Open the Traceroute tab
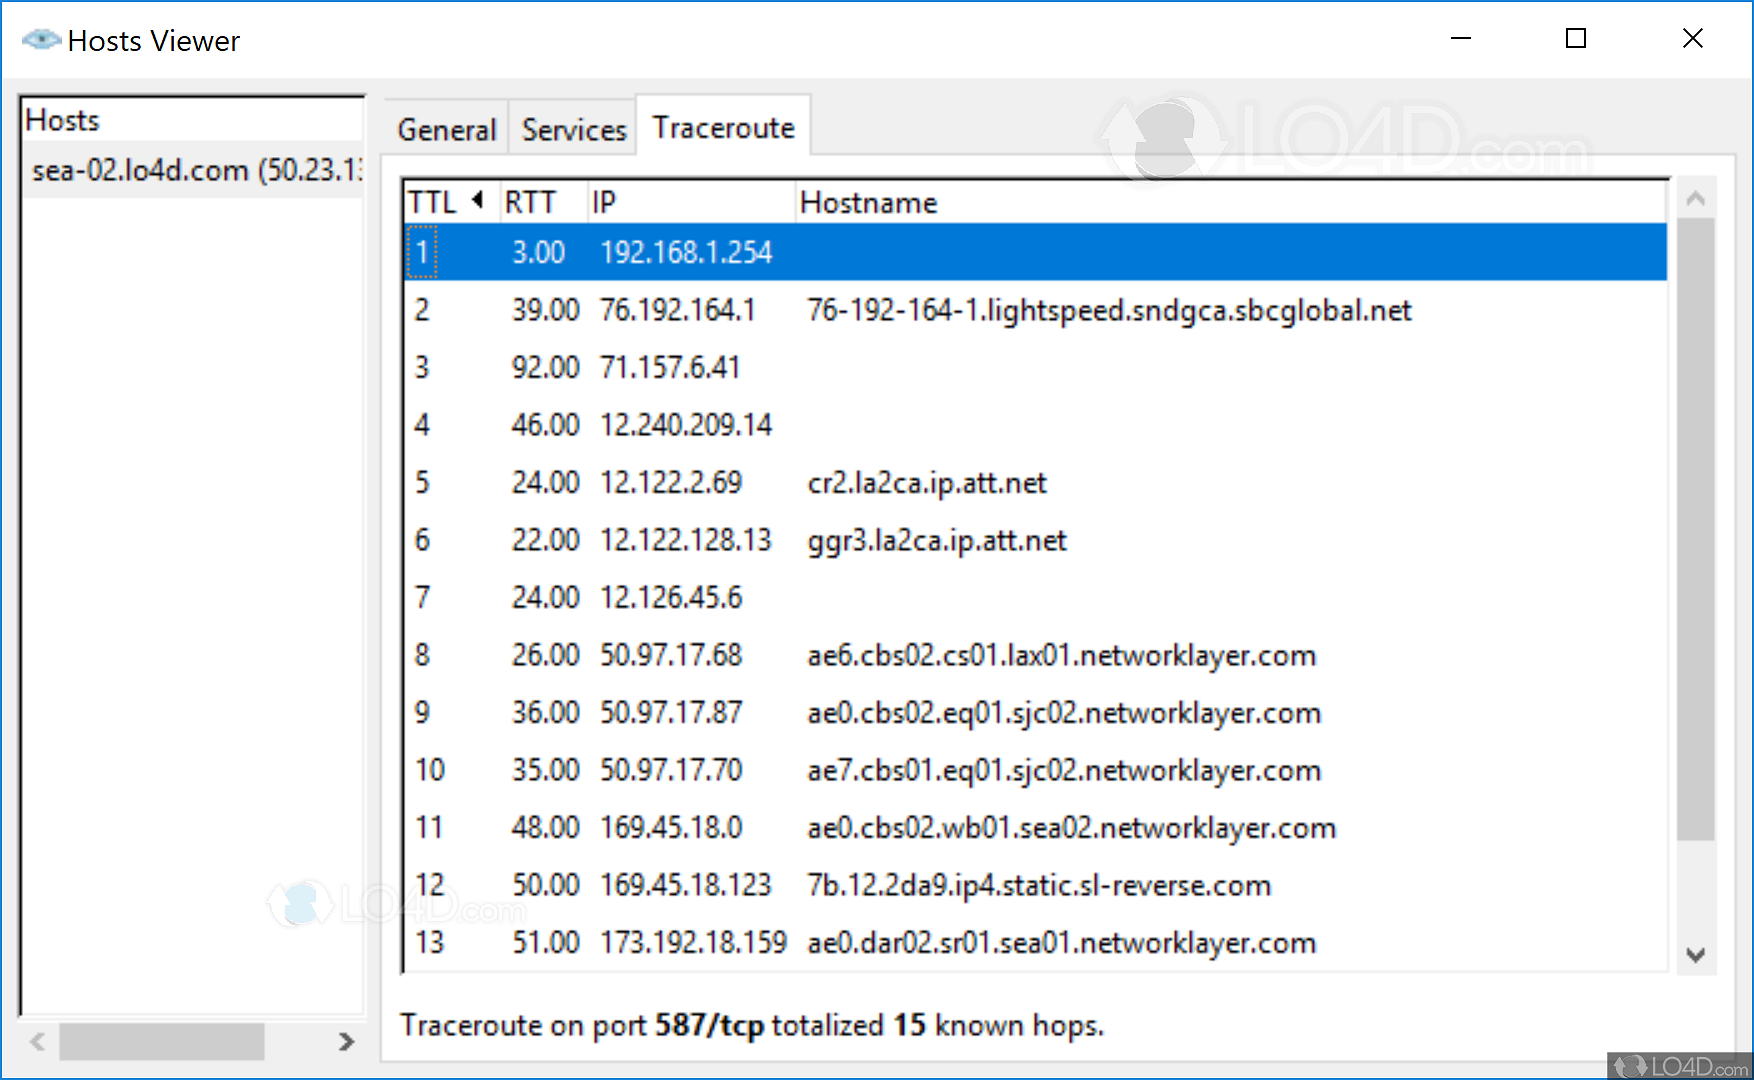This screenshot has width=1754, height=1080. pos(723,126)
